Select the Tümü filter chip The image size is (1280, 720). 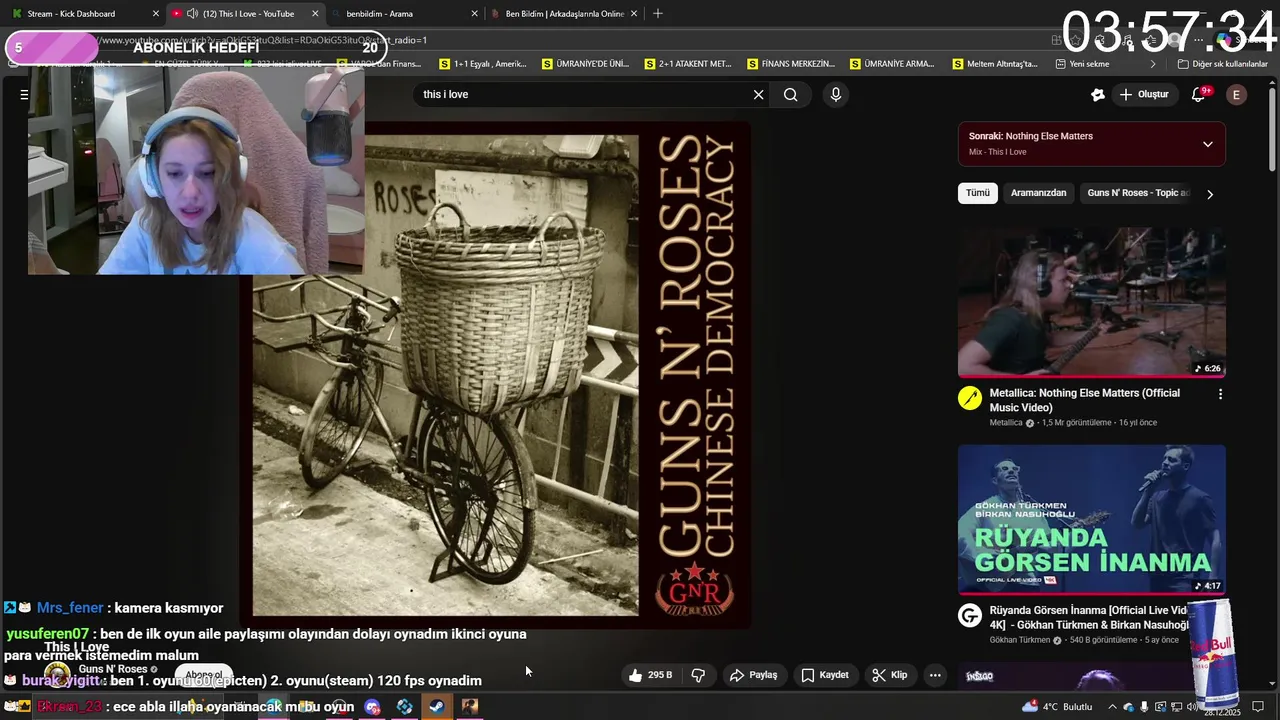tap(978, 193)
